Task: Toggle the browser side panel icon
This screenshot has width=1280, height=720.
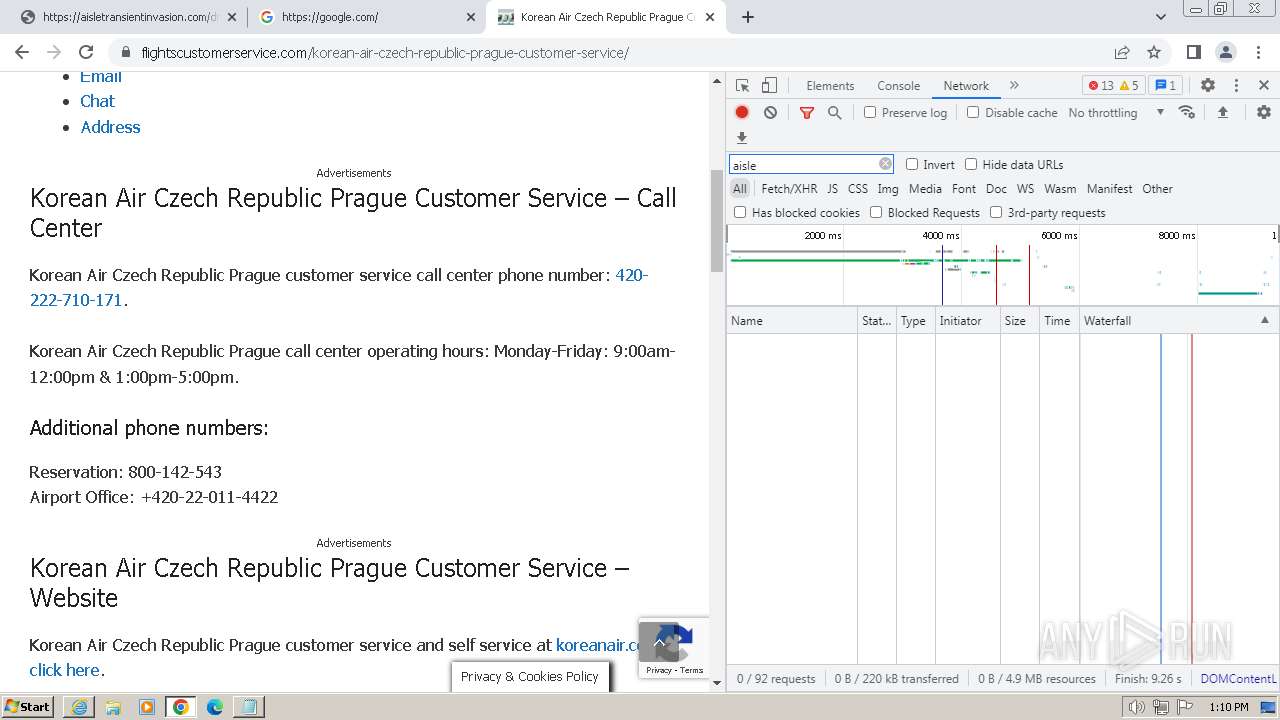Action: coord(1193,52)
